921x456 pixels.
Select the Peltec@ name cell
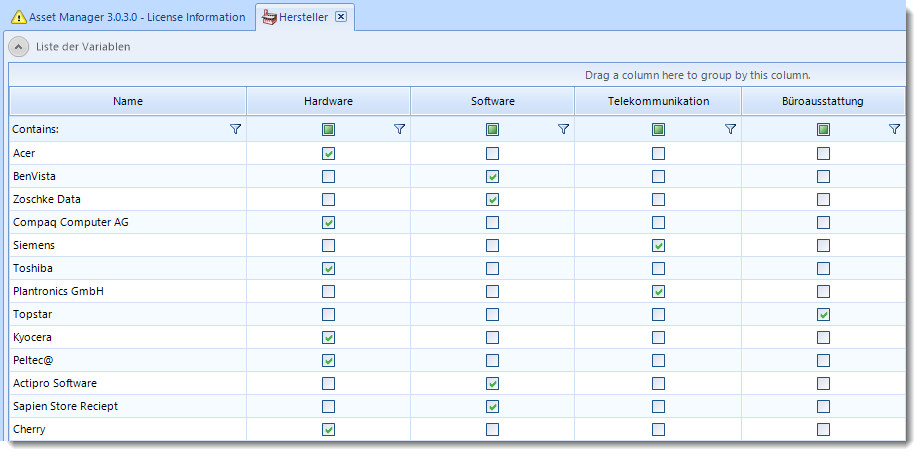point(127,360)
